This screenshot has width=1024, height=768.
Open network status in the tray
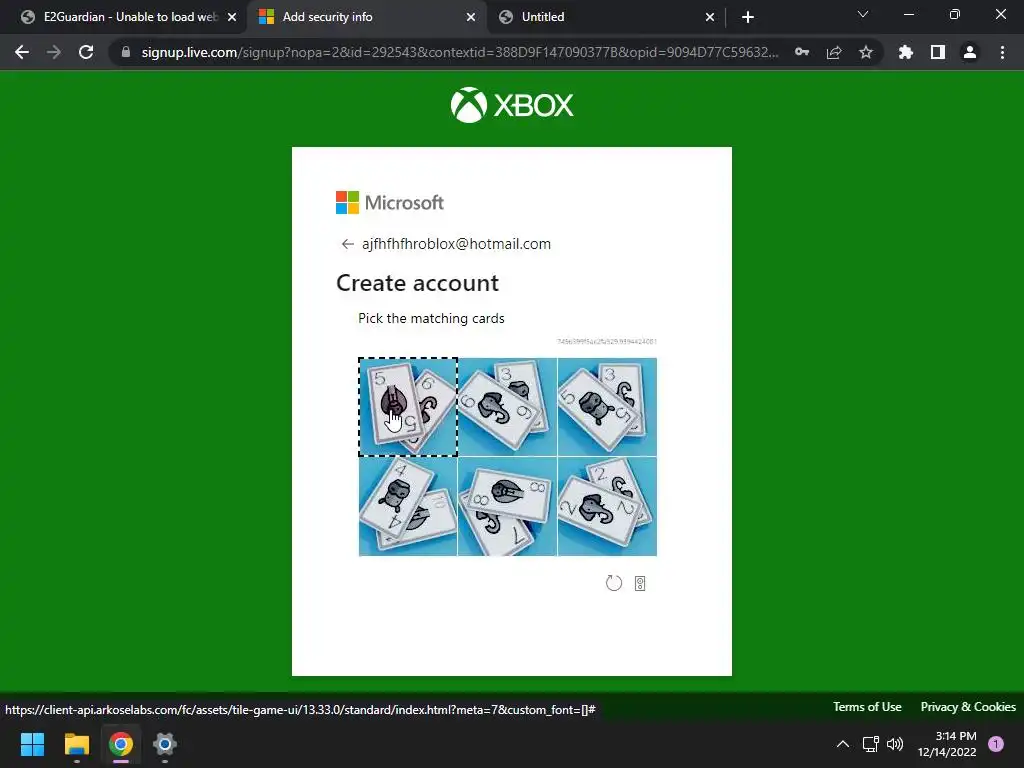click(871, 744)
